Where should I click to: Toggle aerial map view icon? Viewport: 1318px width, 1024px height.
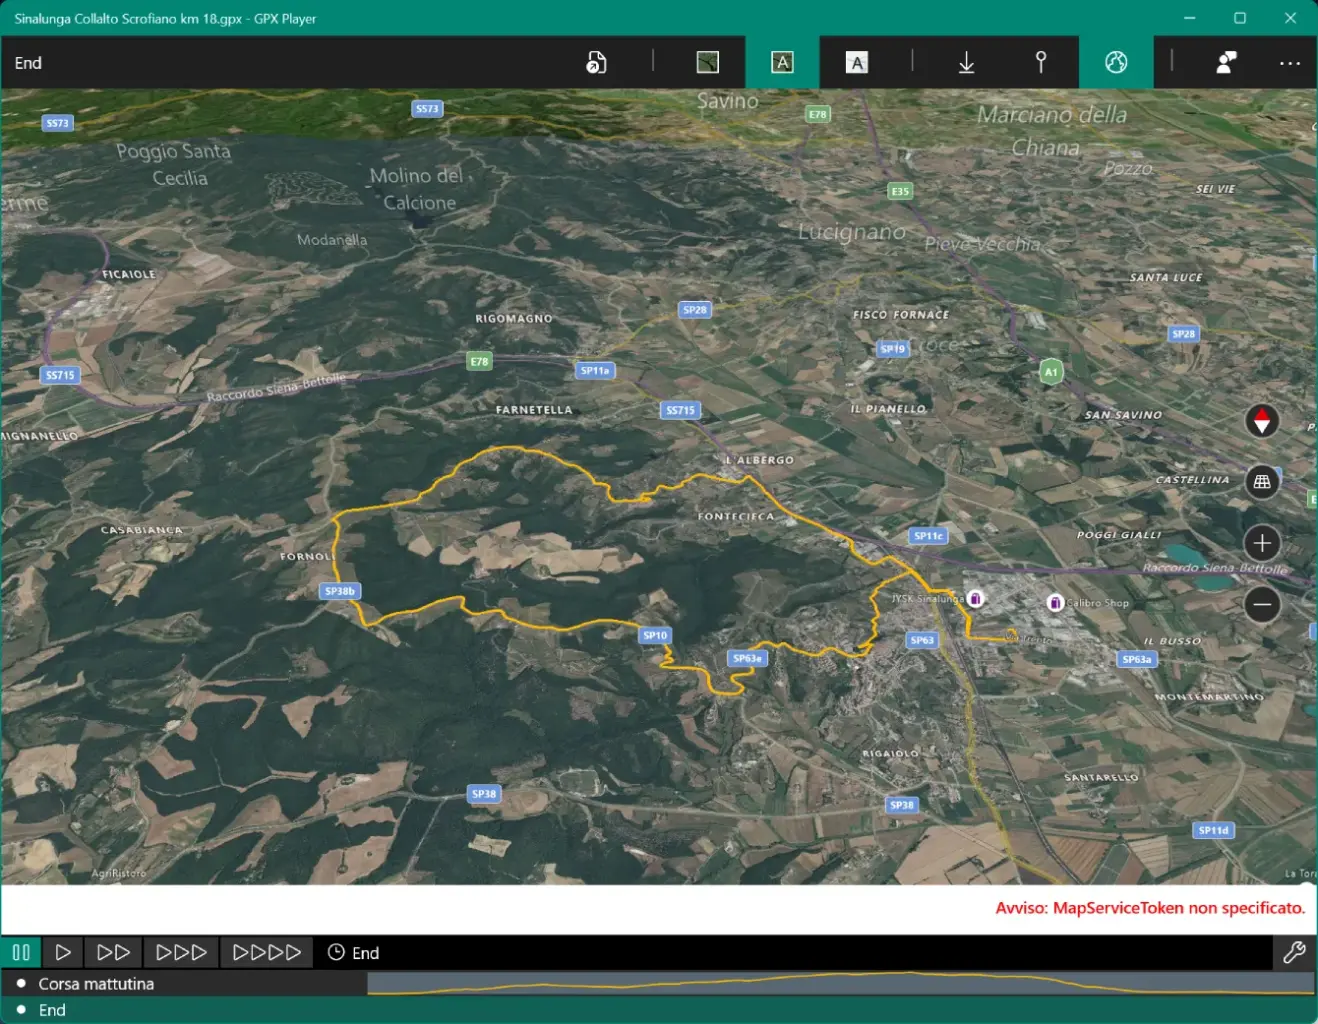click(x=708, y=63)
